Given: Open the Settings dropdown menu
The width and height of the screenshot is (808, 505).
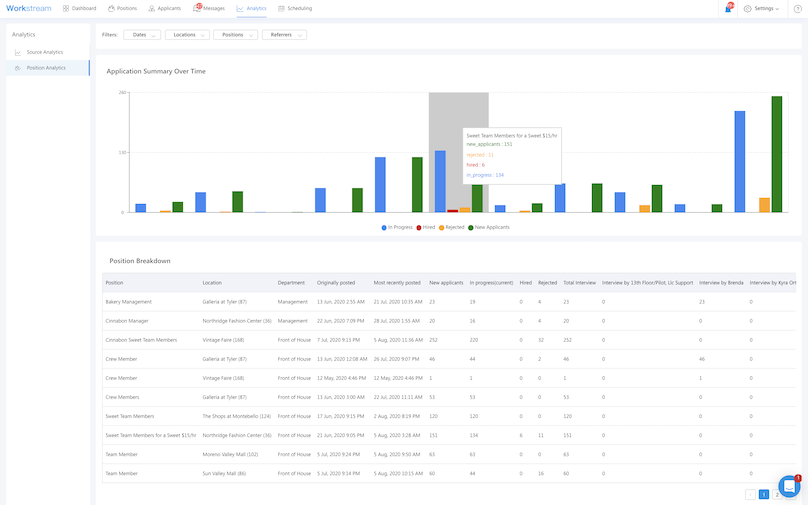Looking at the screenshot, I should point(762,8).
